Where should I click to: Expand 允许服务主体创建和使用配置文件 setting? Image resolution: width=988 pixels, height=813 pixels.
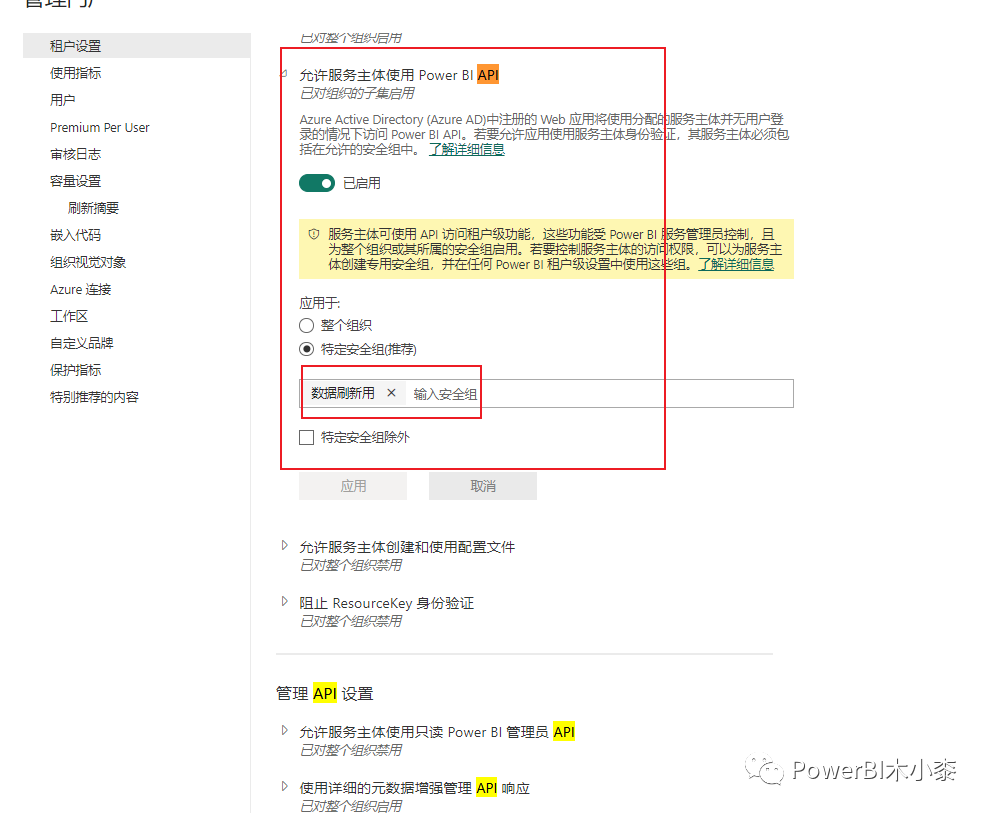click(x=284, y=545)
